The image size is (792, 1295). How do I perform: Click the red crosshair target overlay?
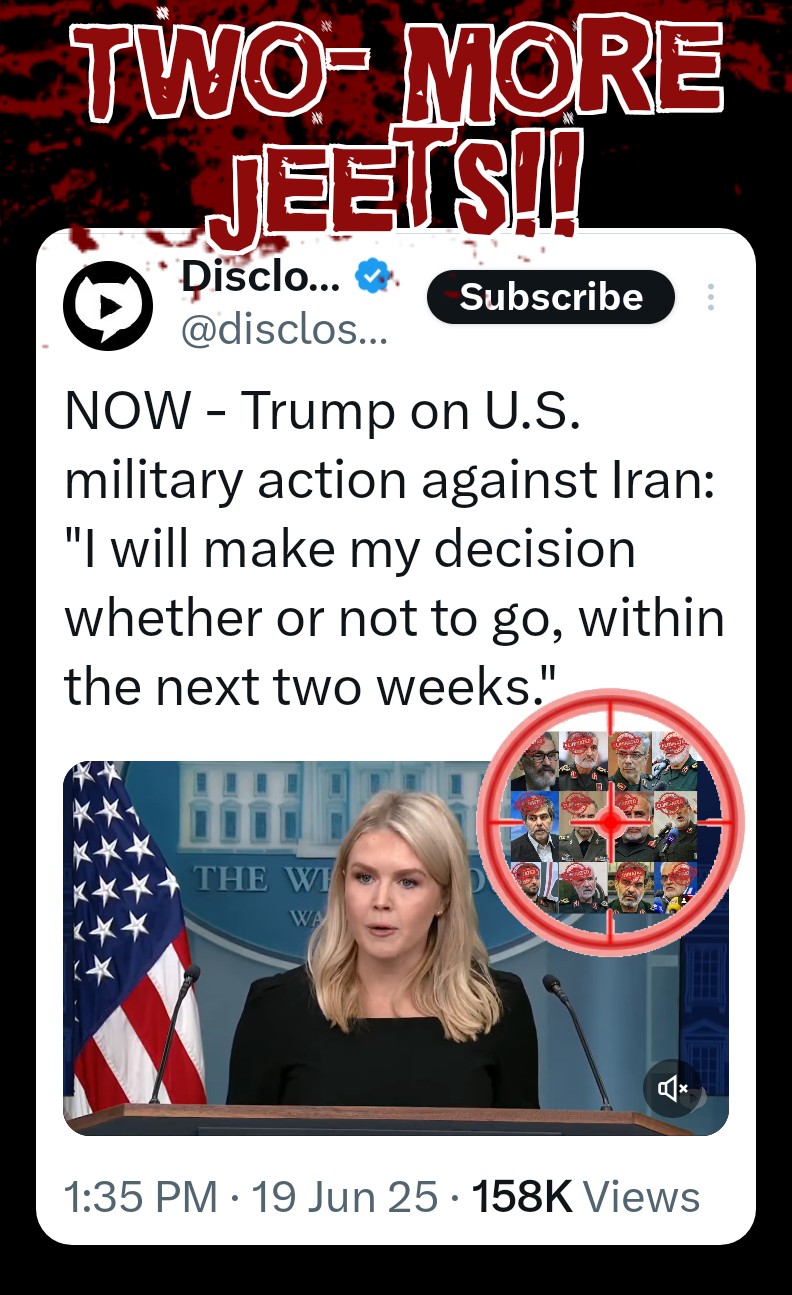point(610,821)
